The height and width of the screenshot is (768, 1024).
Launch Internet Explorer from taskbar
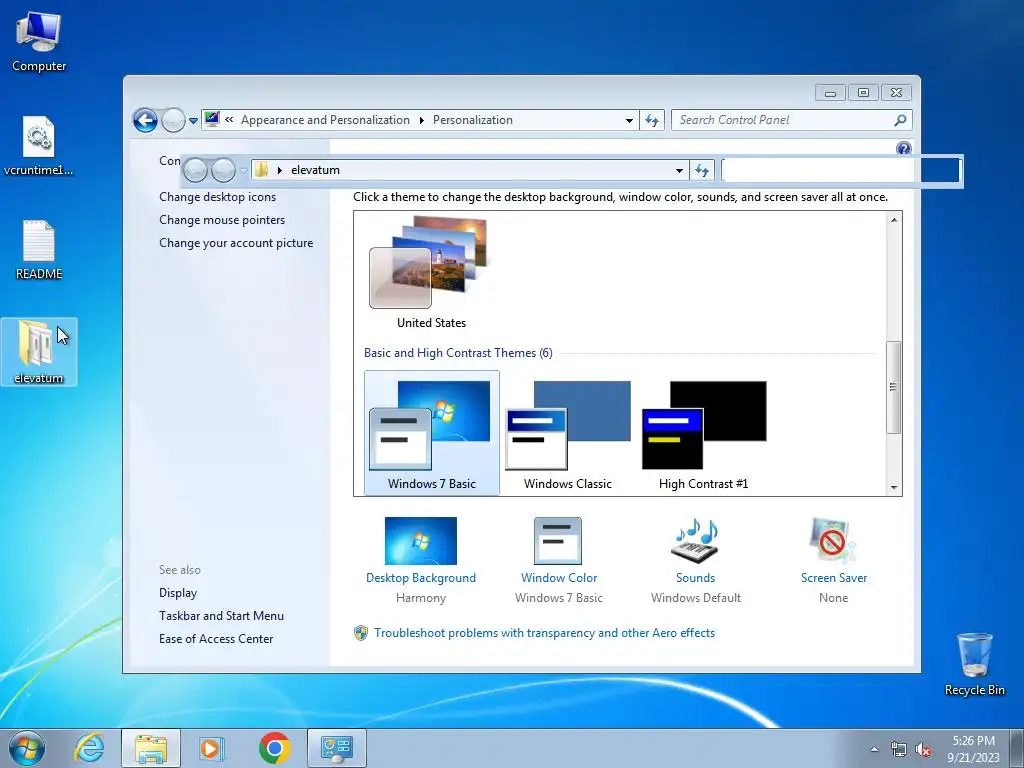89,748
